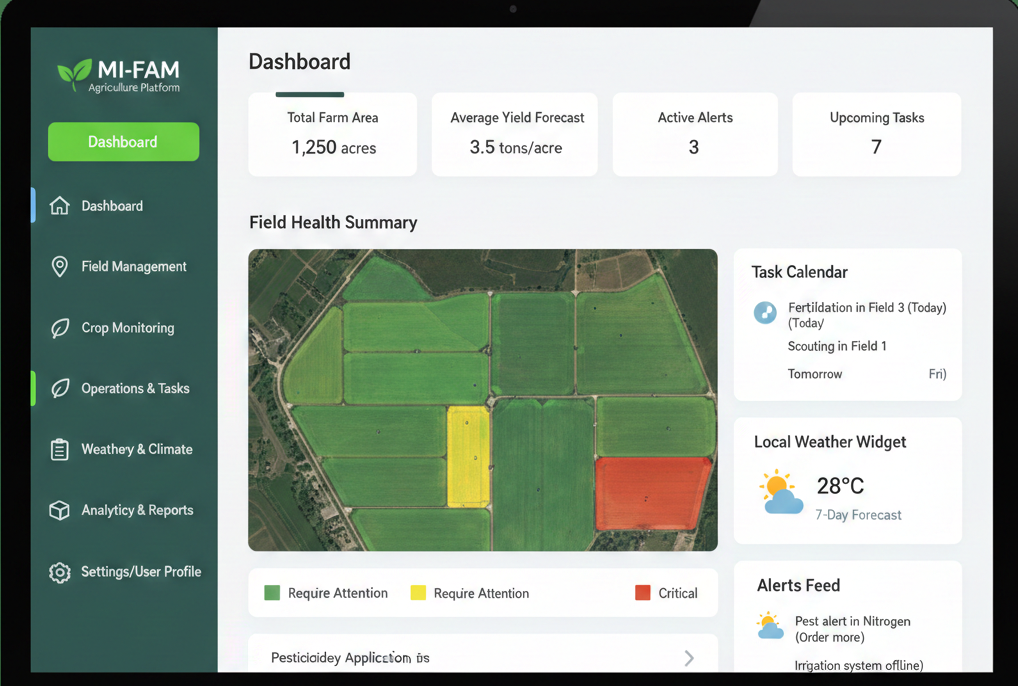Expand the Pesticide Application row chevron
The image size is (1018, 686).
[x=689, y=658]
